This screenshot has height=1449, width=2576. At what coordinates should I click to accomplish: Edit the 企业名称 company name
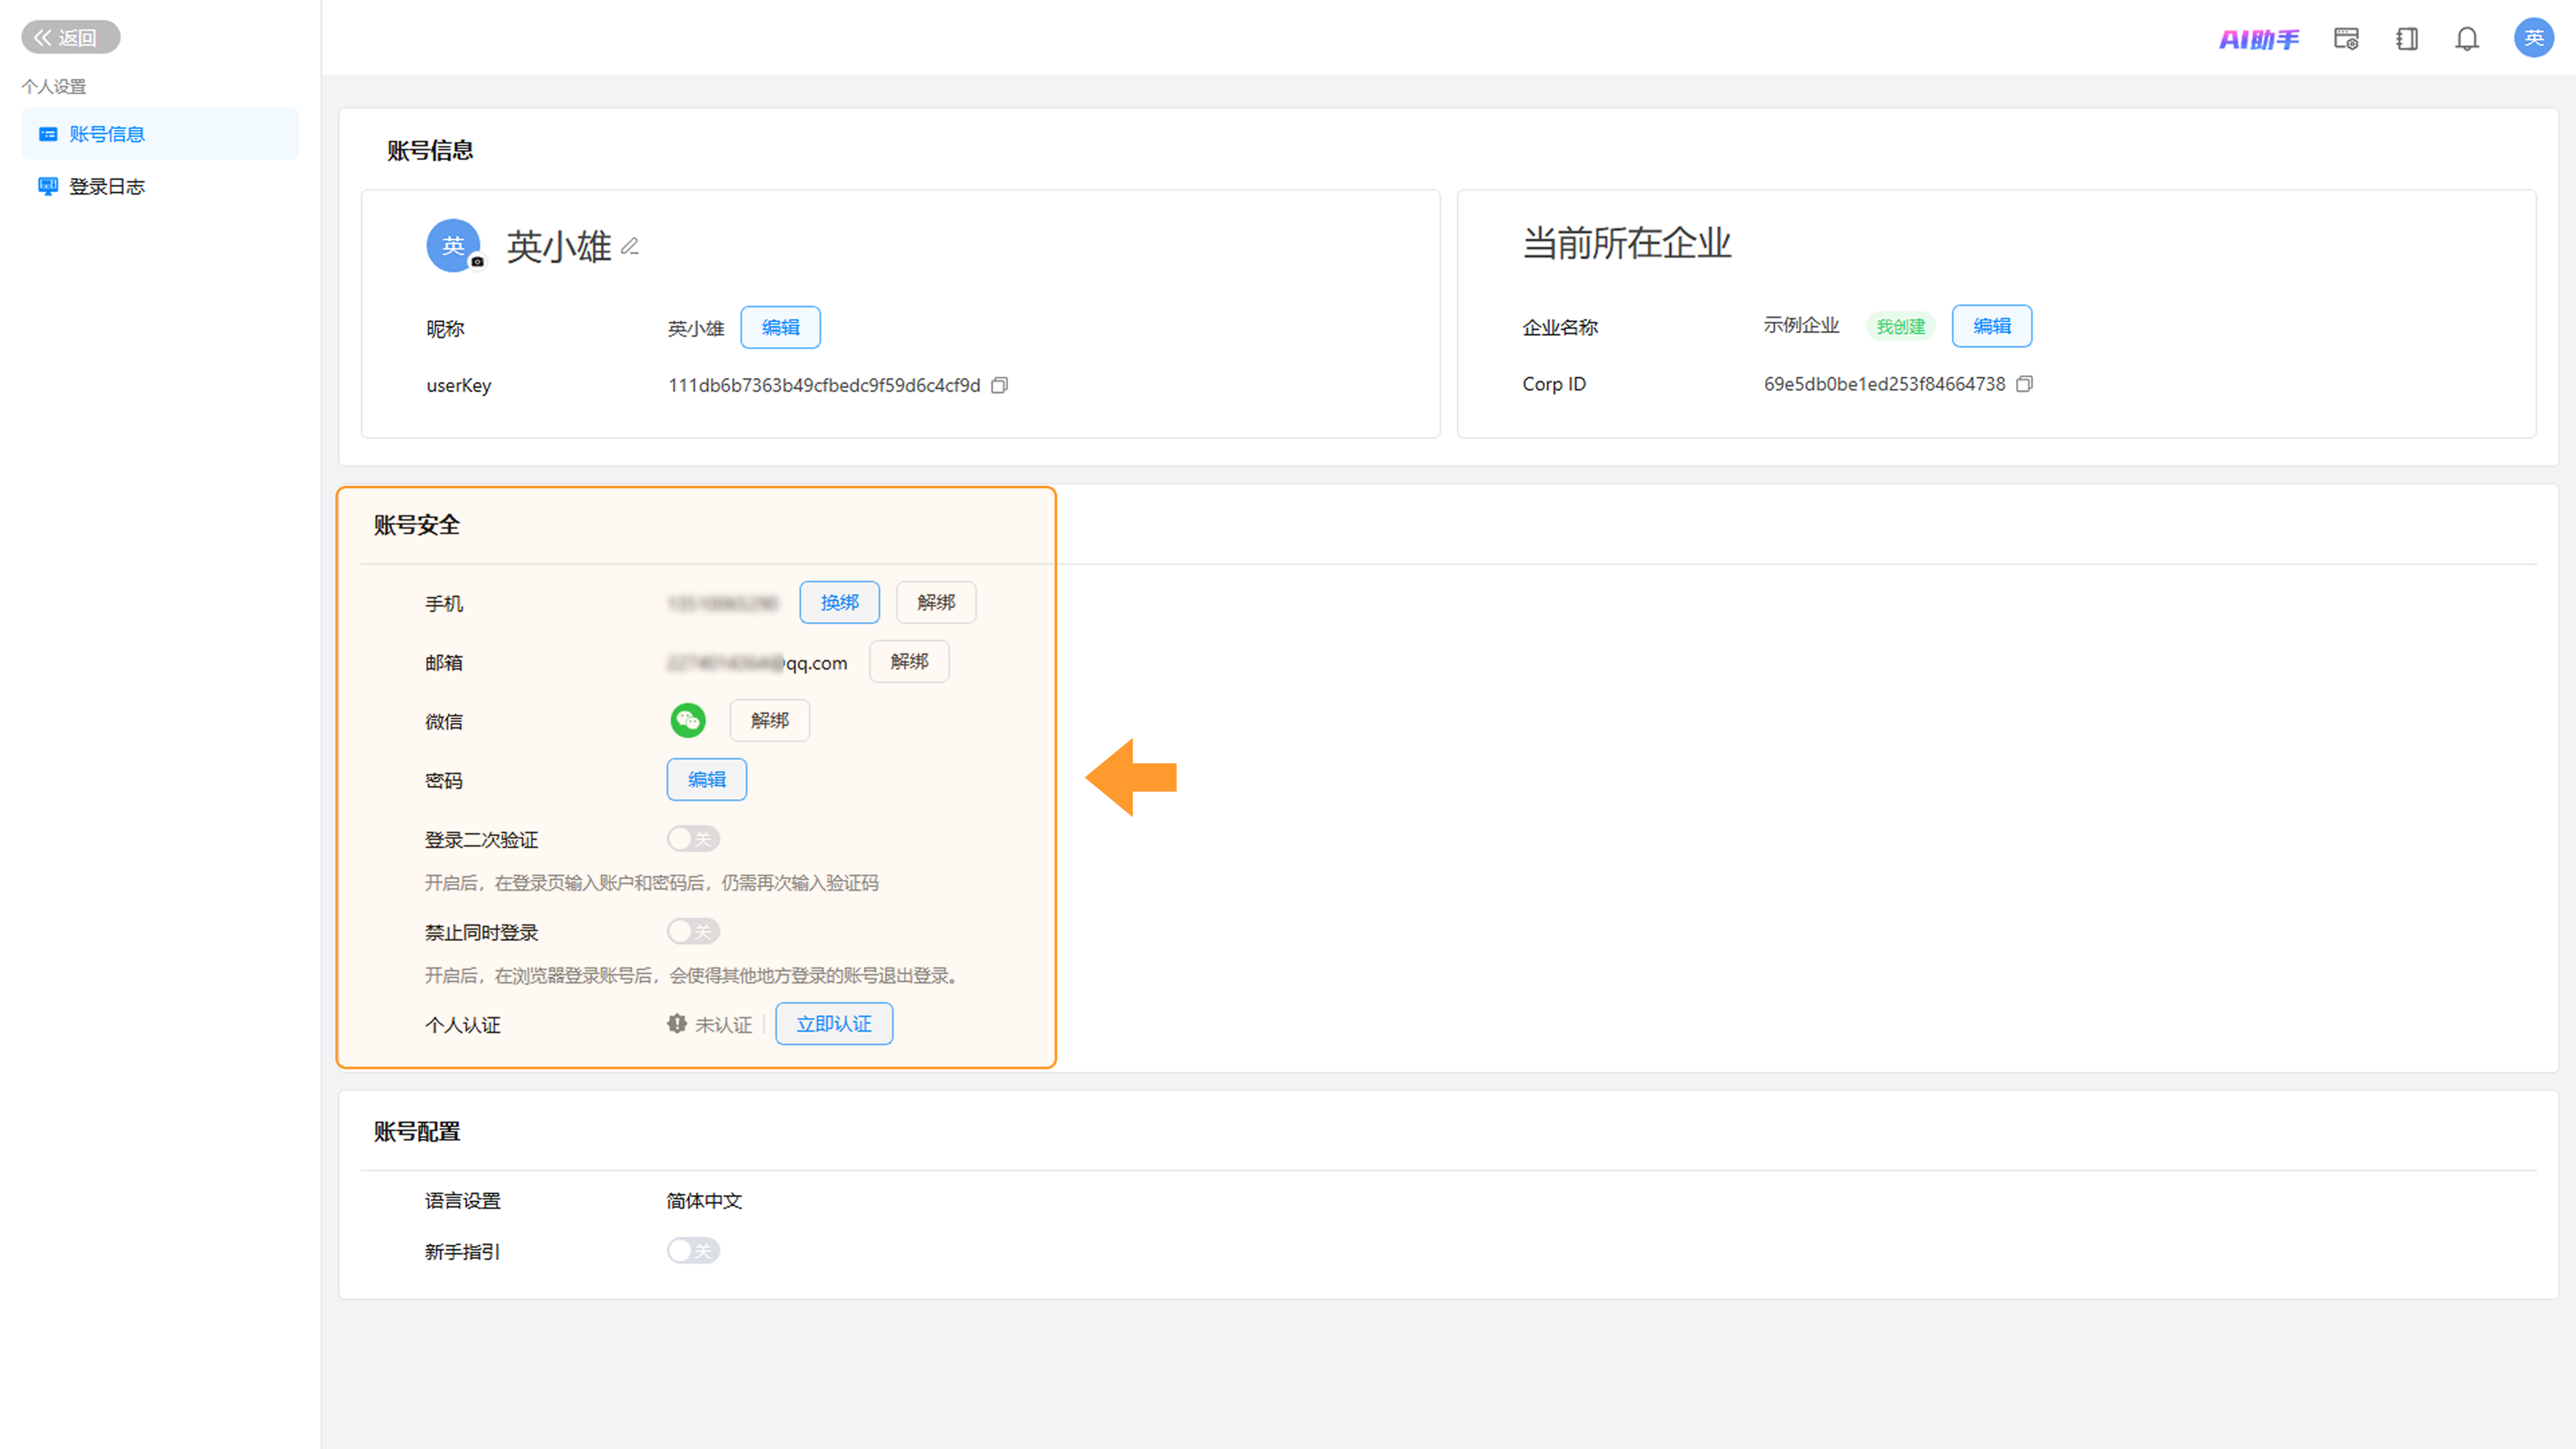pos(1991,326)
